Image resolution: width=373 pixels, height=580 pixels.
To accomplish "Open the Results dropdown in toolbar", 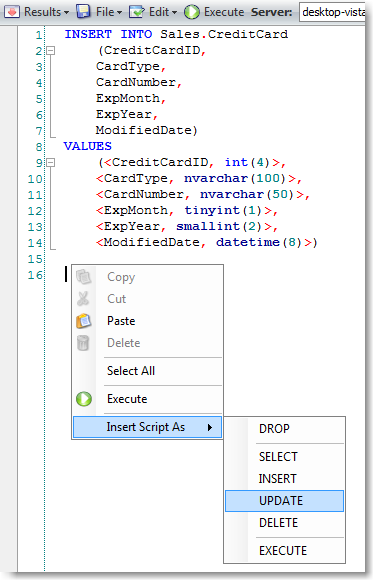I will 37,12.
